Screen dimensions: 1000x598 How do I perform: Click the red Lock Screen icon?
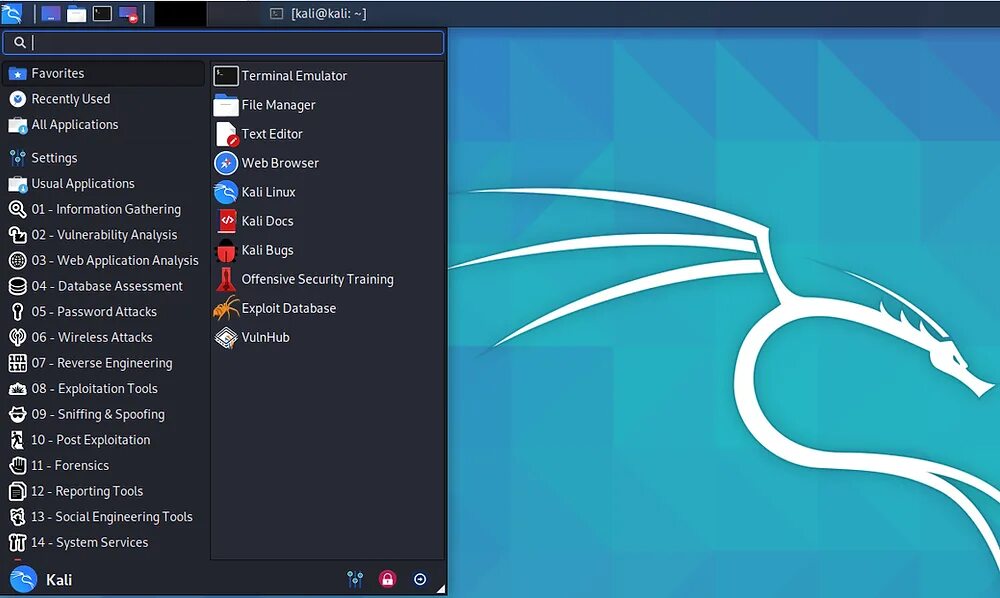point(387,579)
